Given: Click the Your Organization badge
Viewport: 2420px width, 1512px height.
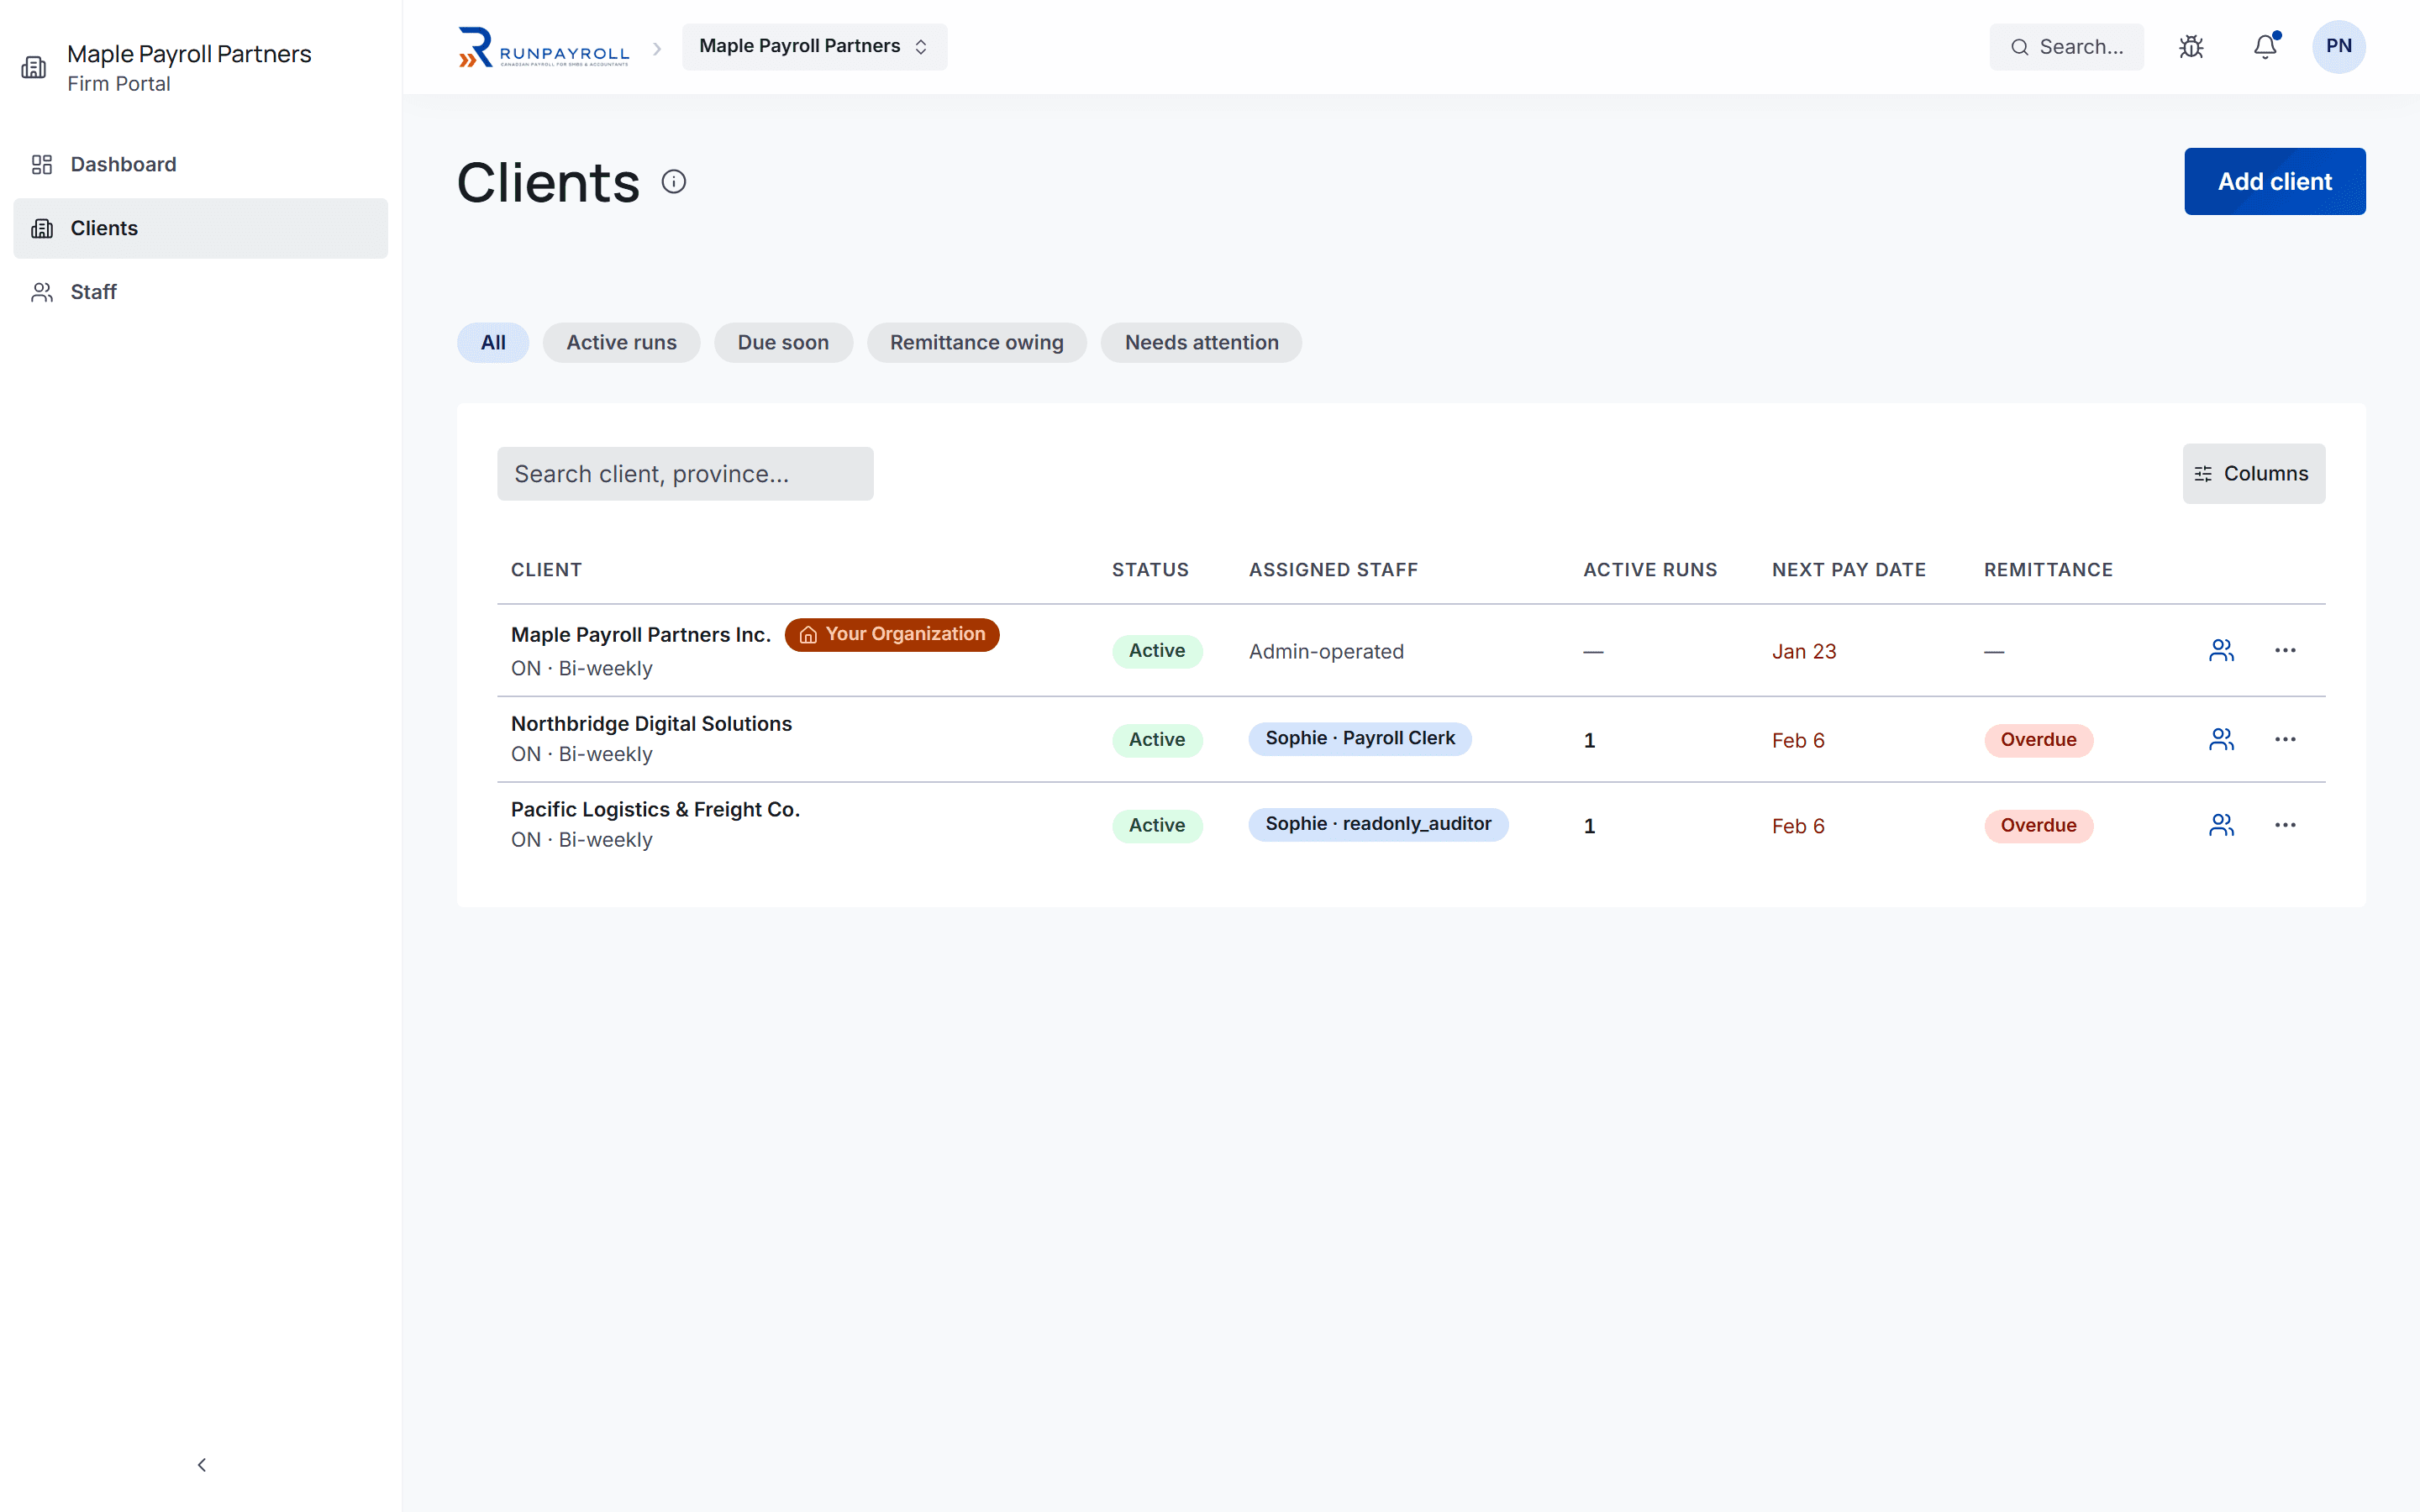Looking at the screenshot, I should (892, 635).
